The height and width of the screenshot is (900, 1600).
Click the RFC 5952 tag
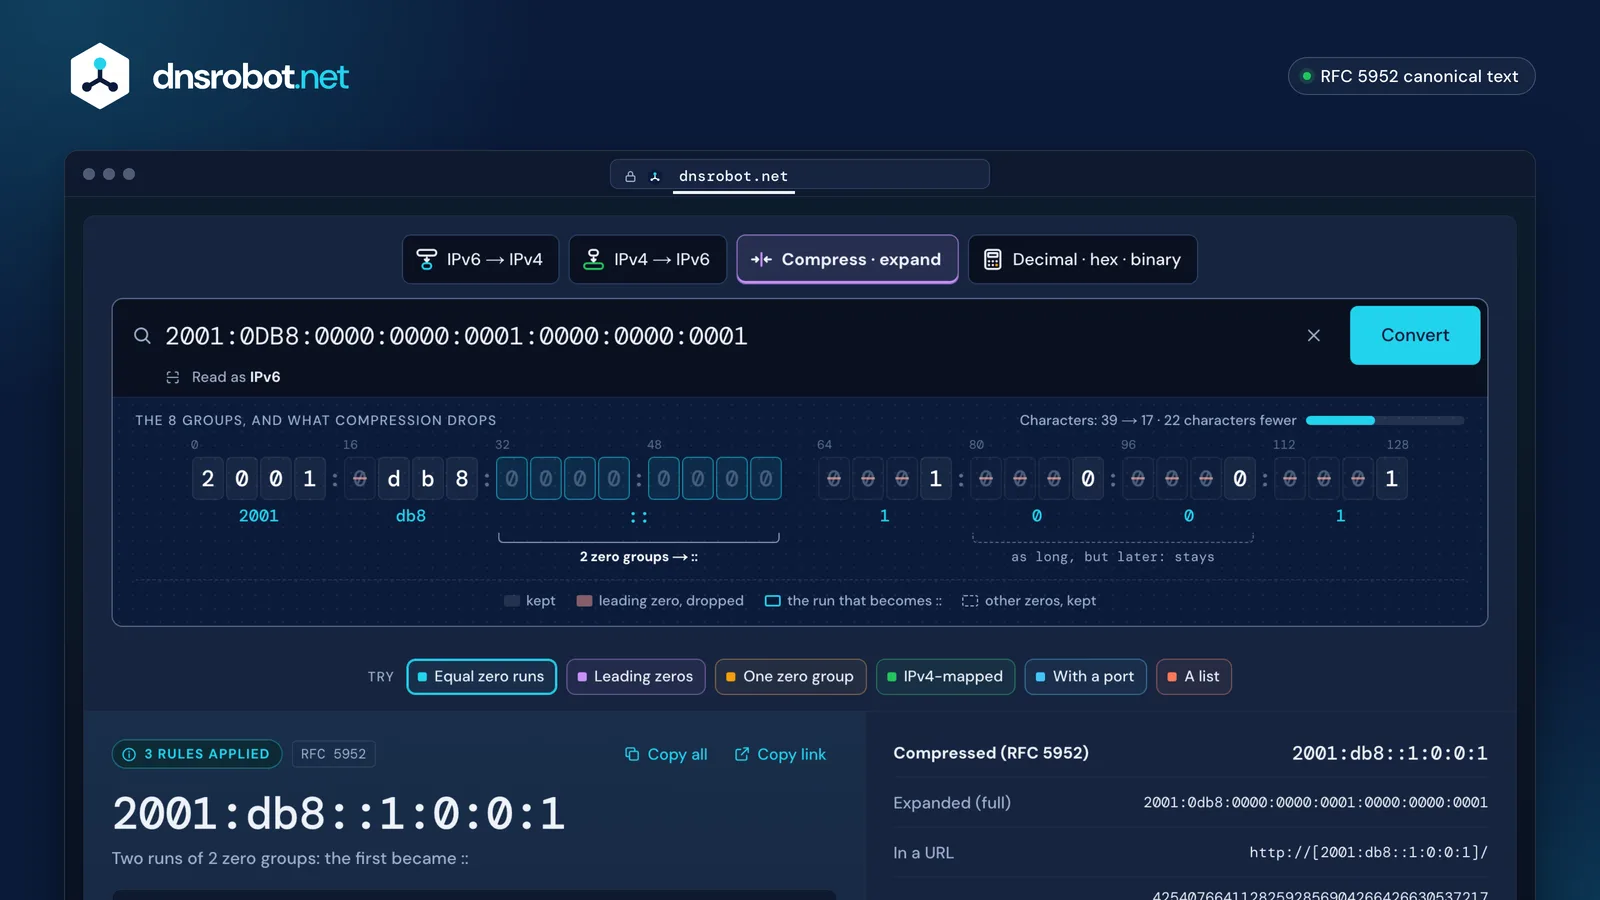tap(334, 754)
